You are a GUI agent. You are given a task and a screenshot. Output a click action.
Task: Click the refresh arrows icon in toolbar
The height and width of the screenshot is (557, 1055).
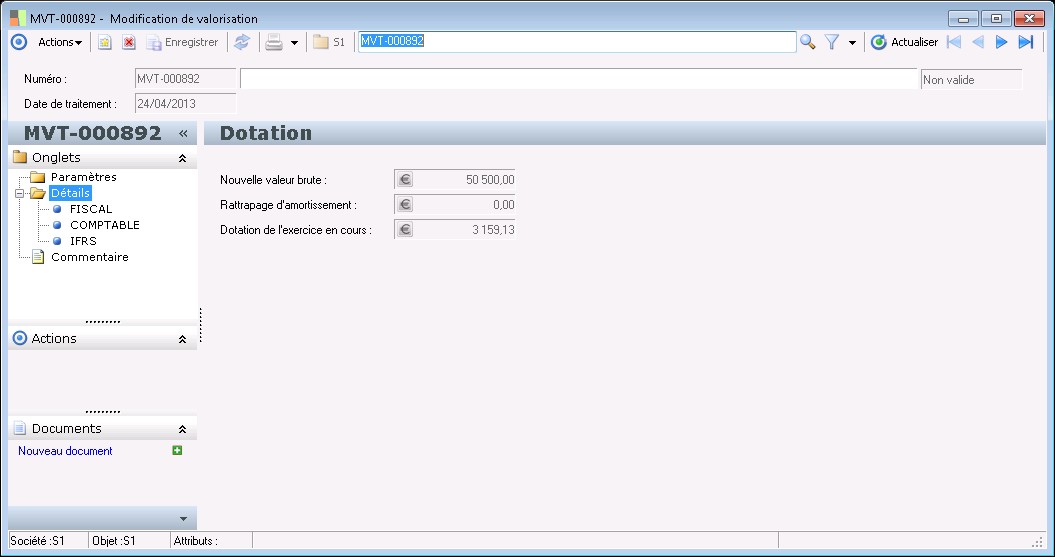pos(242,42)
